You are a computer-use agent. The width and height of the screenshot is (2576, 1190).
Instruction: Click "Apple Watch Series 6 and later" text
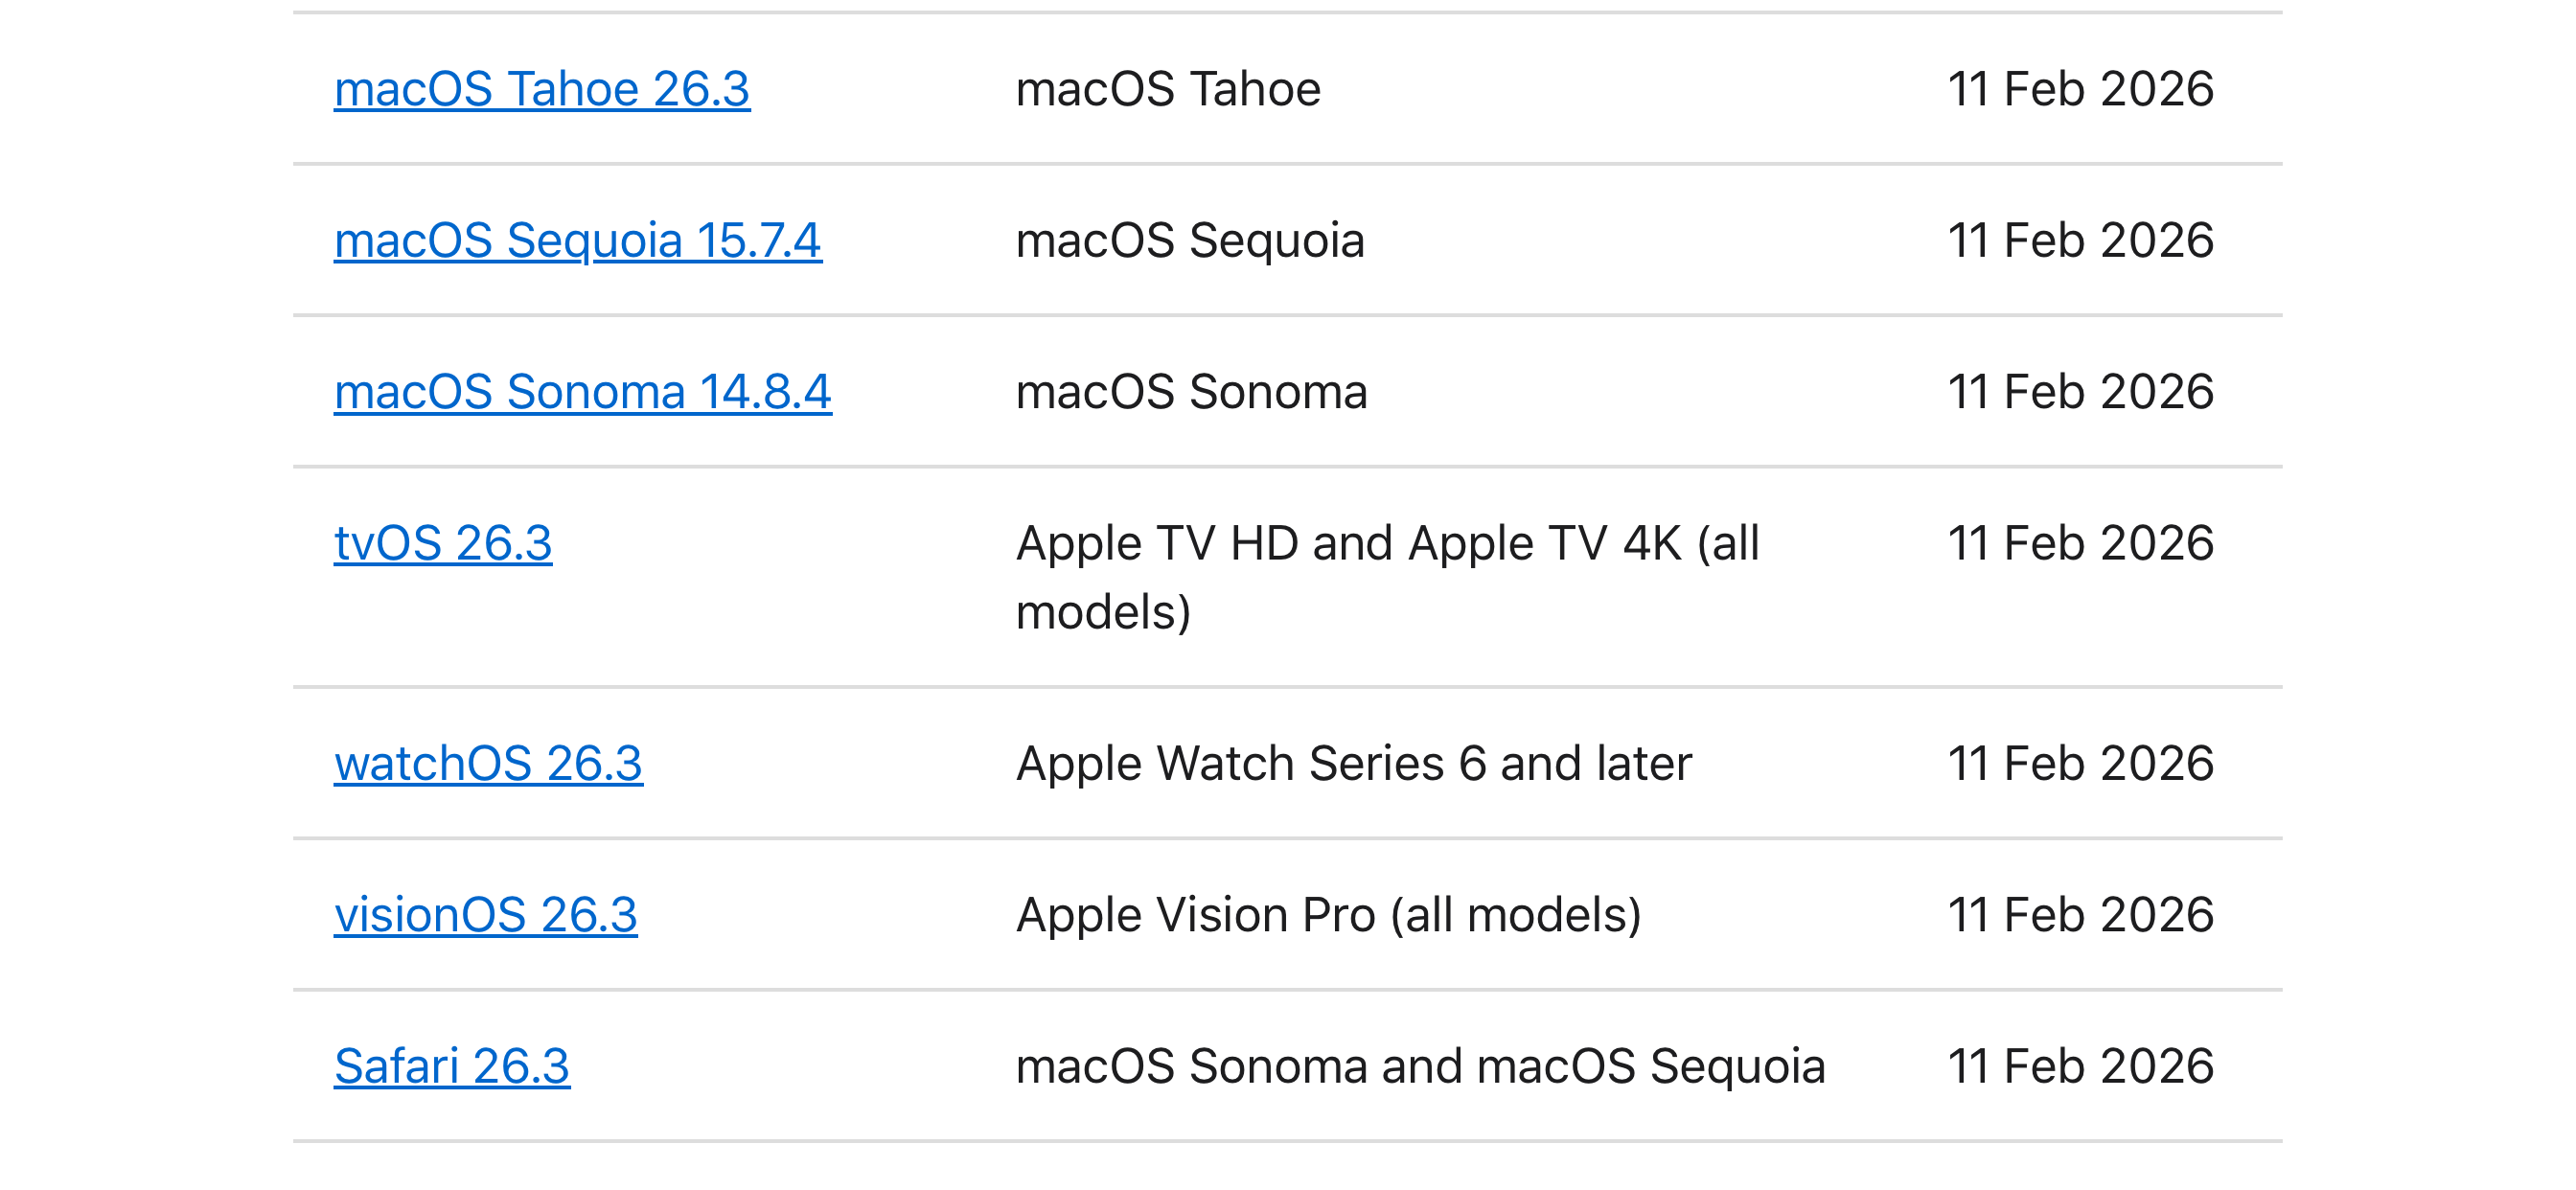tap(1353, 764)
